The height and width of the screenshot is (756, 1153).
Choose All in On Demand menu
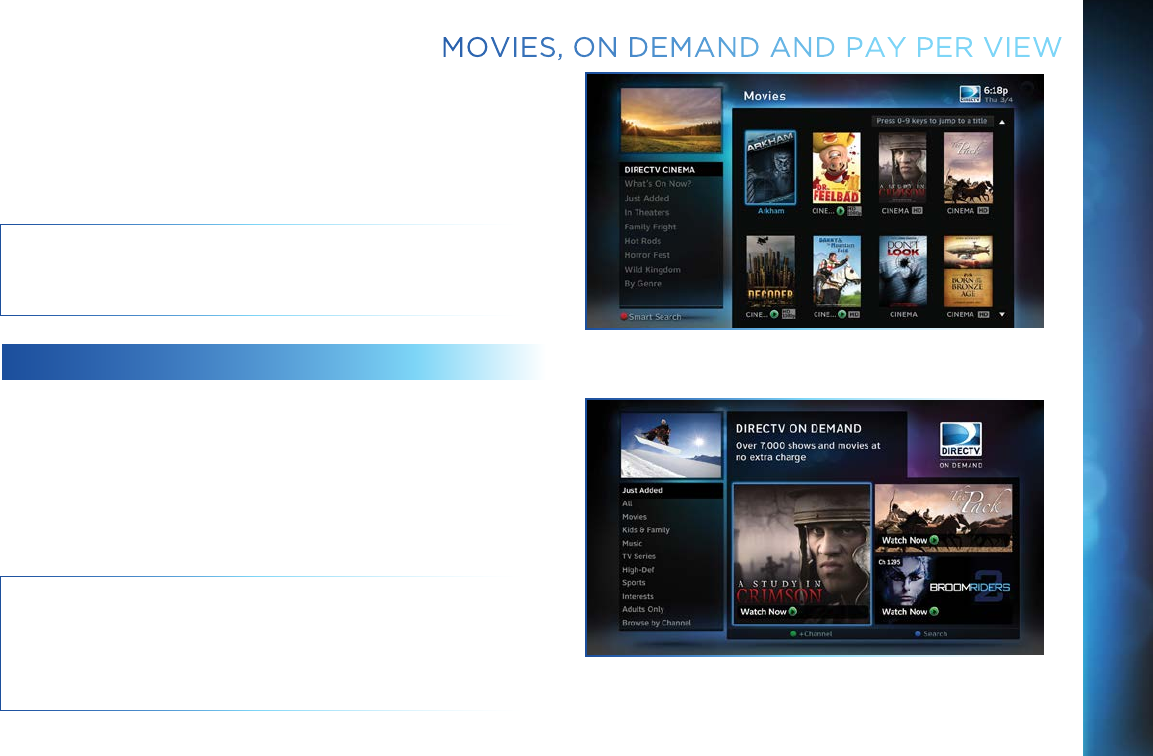[x=627, y=504]
